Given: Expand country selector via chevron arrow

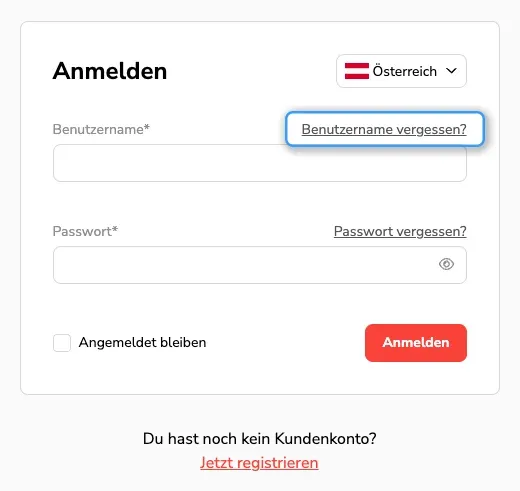Looking at the screenshot, I should [451, 71].
